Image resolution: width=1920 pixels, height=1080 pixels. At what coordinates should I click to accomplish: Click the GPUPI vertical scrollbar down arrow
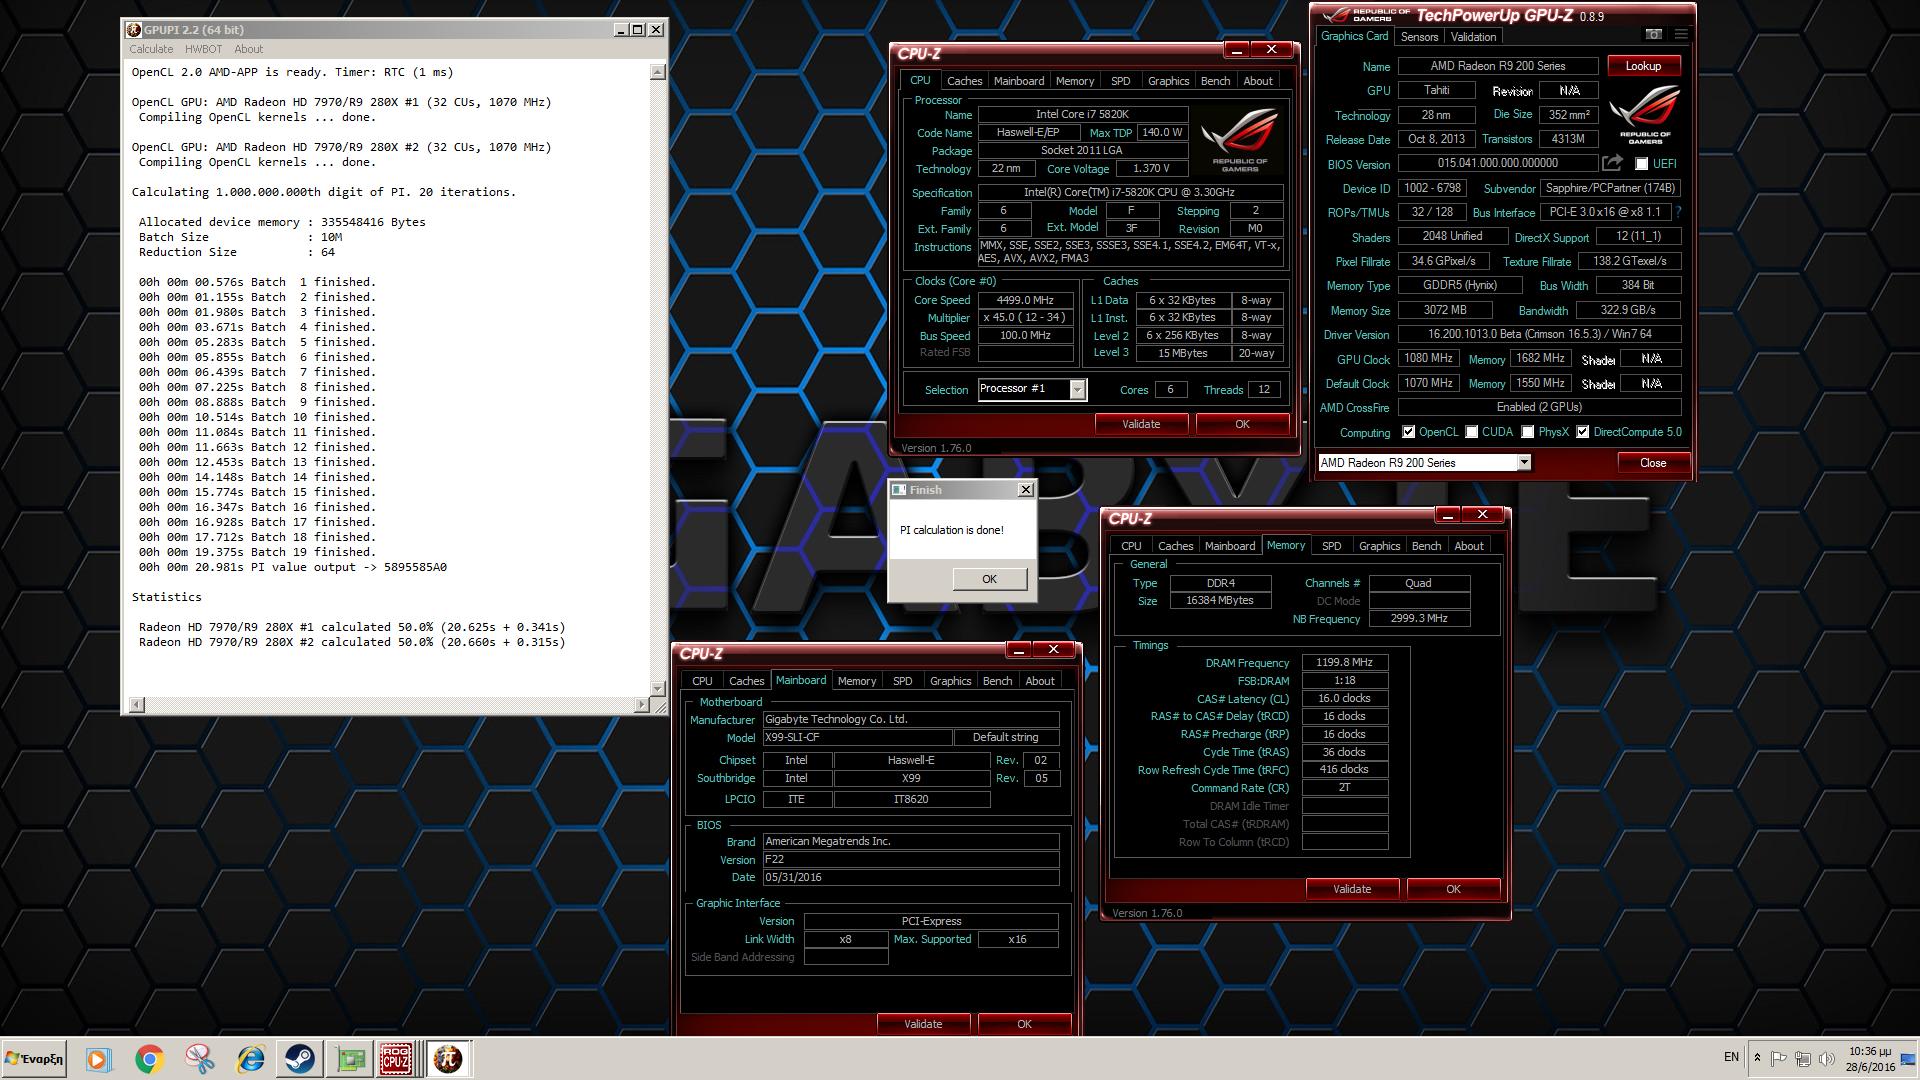[657, 688]
